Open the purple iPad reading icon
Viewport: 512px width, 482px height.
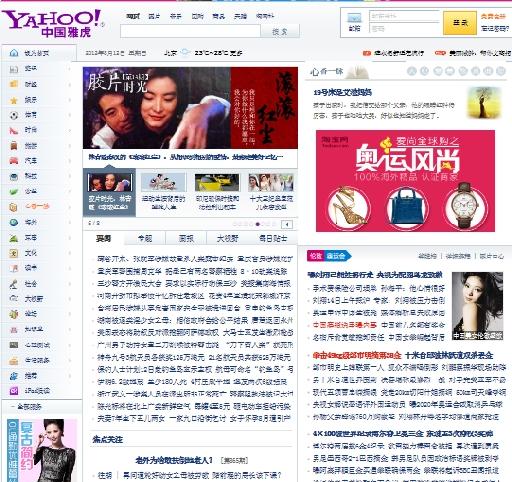tap(14, 391)
